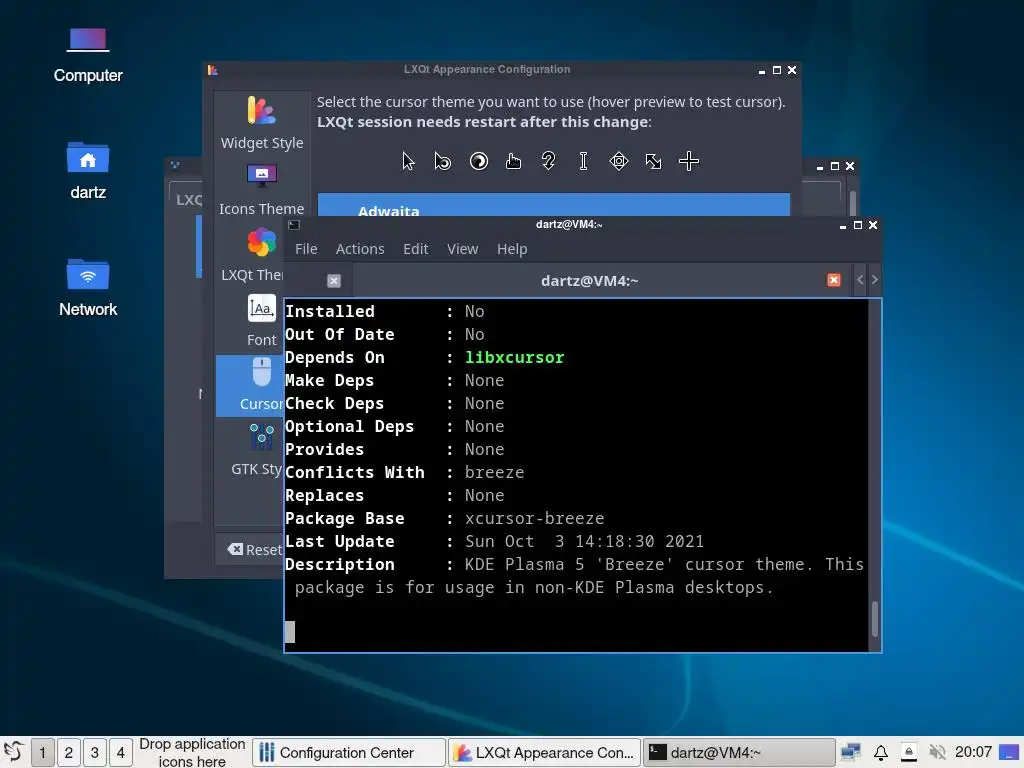This screenshot has height=768, width=1024.
Task: Click the network status tray icon
Action: [850, 752]
